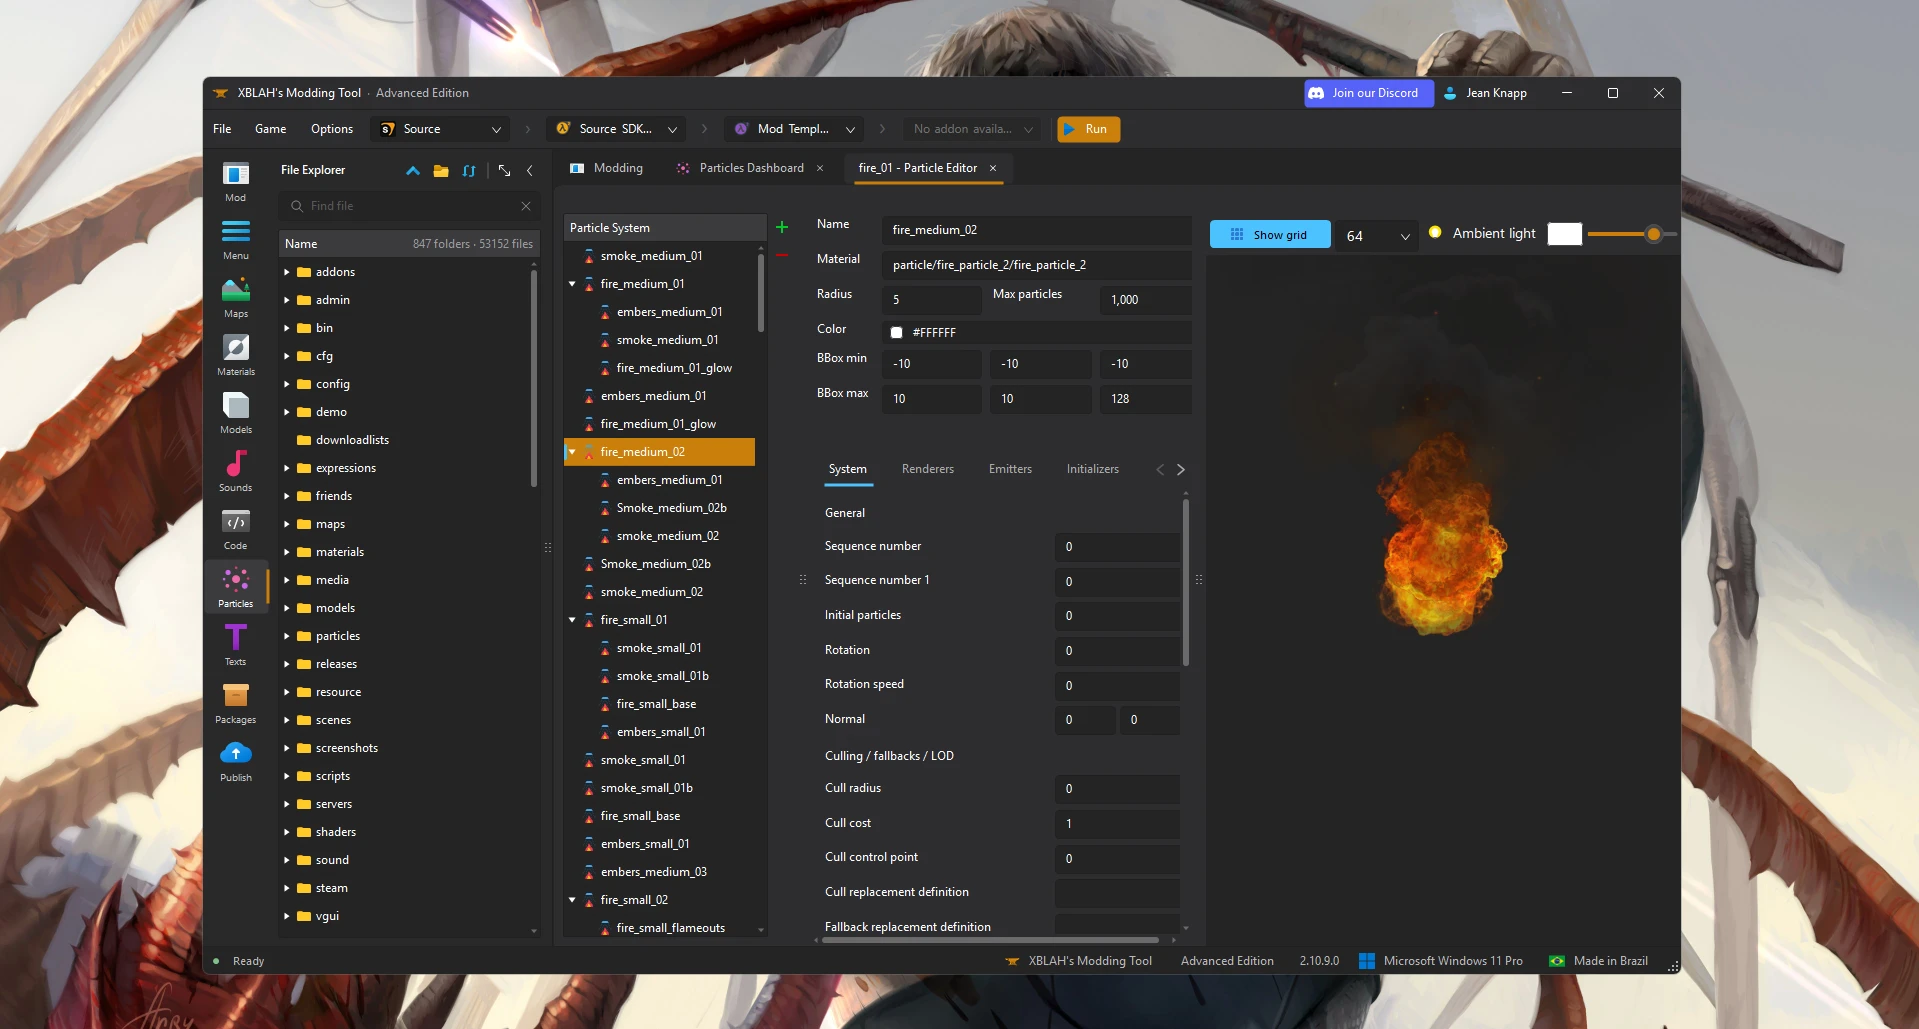Click the Ambient light color swatch
This screenshot has width=1919, height=1029.
[1565, 233]
